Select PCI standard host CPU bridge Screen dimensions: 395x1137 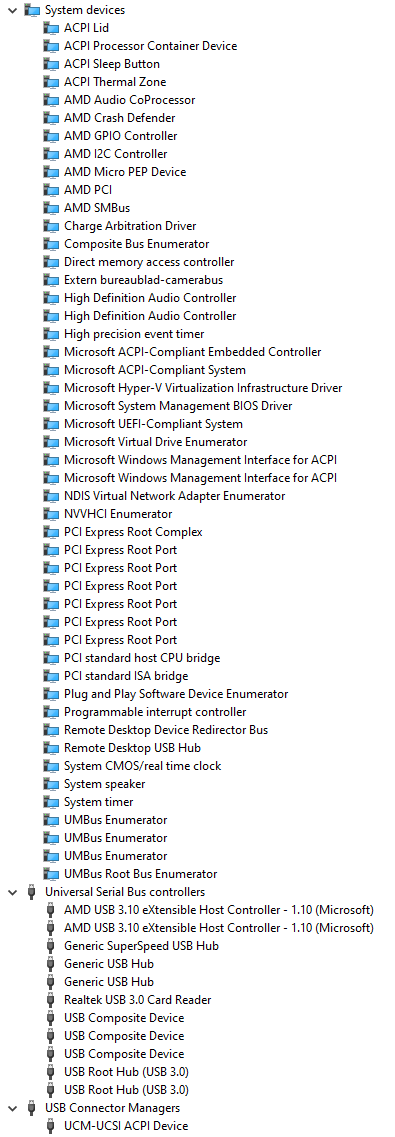coord(142,658)
